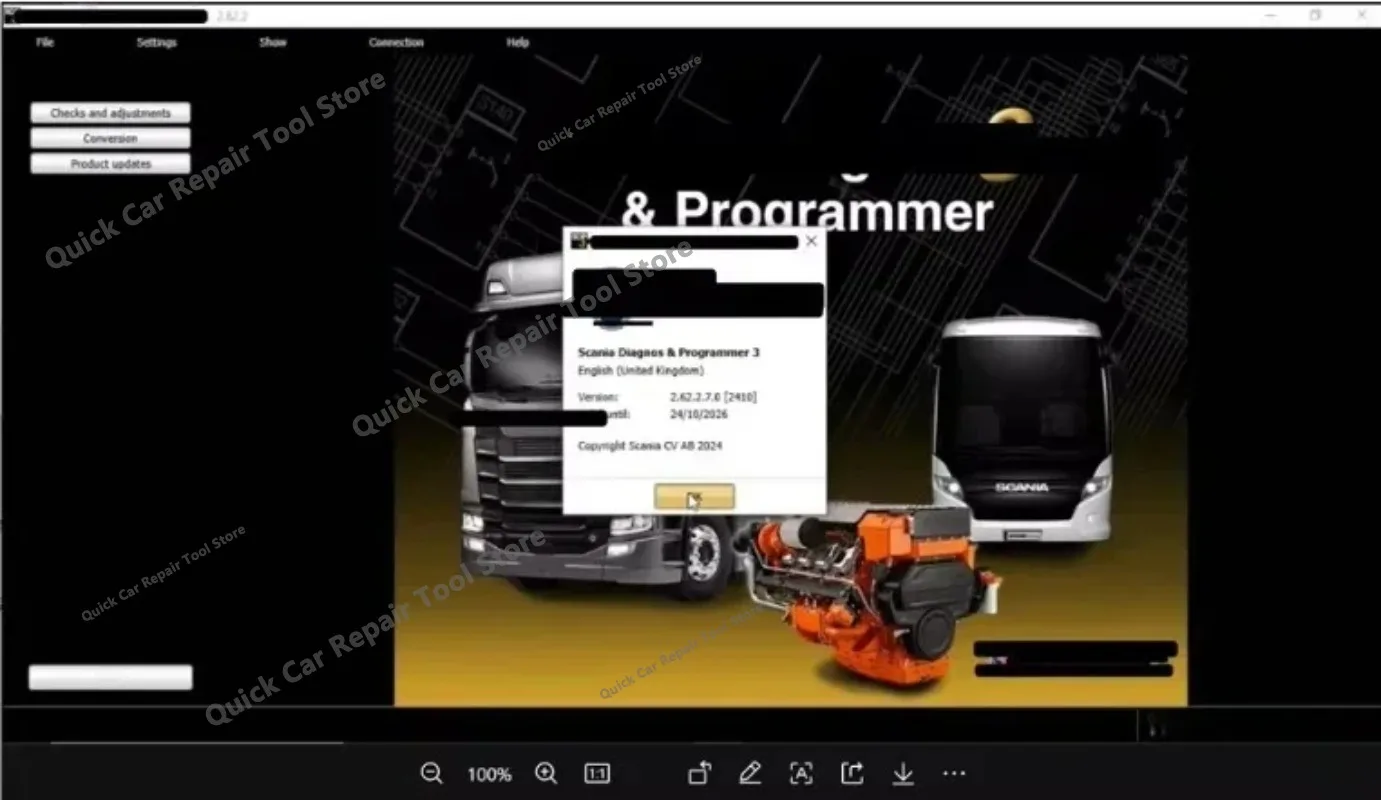Click Copyright Scania CV AB 2024 text
Viewport: 1381px width, 800px height.
click(x=650, y=445)
